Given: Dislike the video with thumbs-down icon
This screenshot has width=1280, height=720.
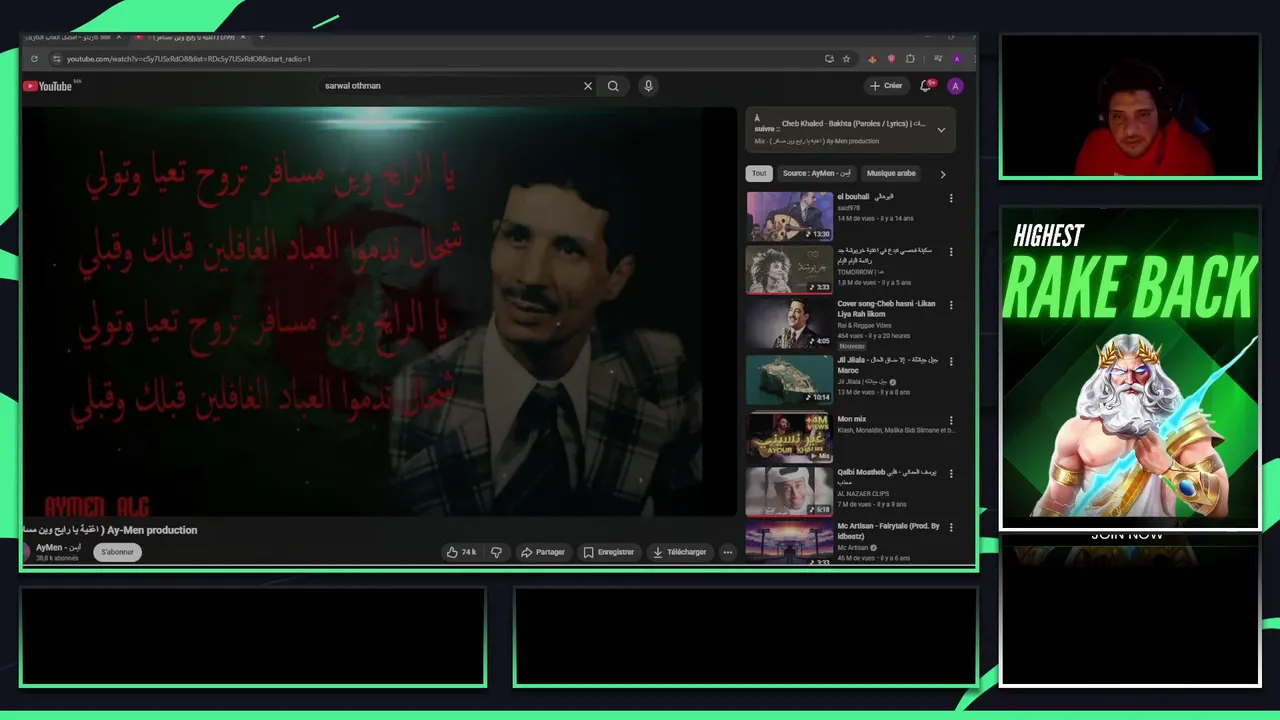Looking at the screenshot, I should [496, 552].
